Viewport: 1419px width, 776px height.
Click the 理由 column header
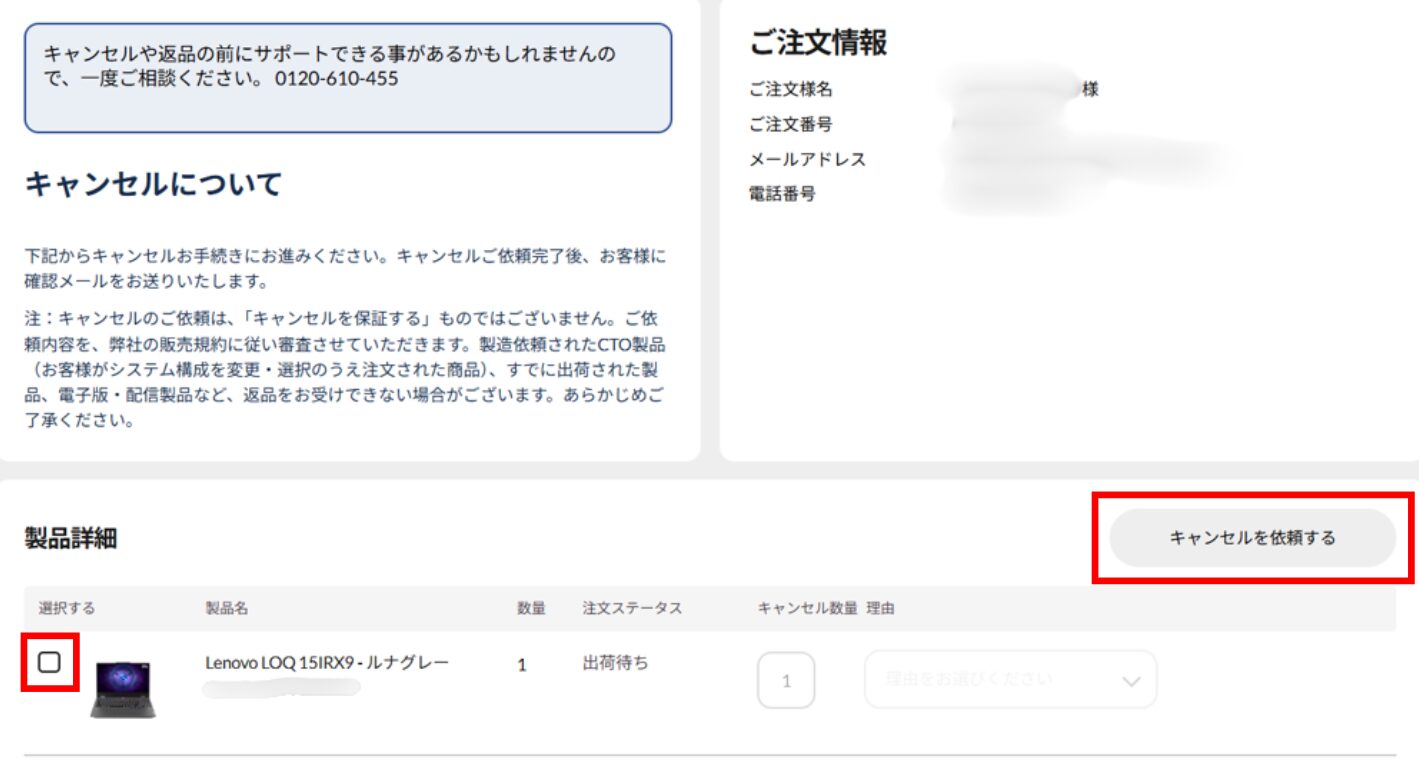pos(880,608)
